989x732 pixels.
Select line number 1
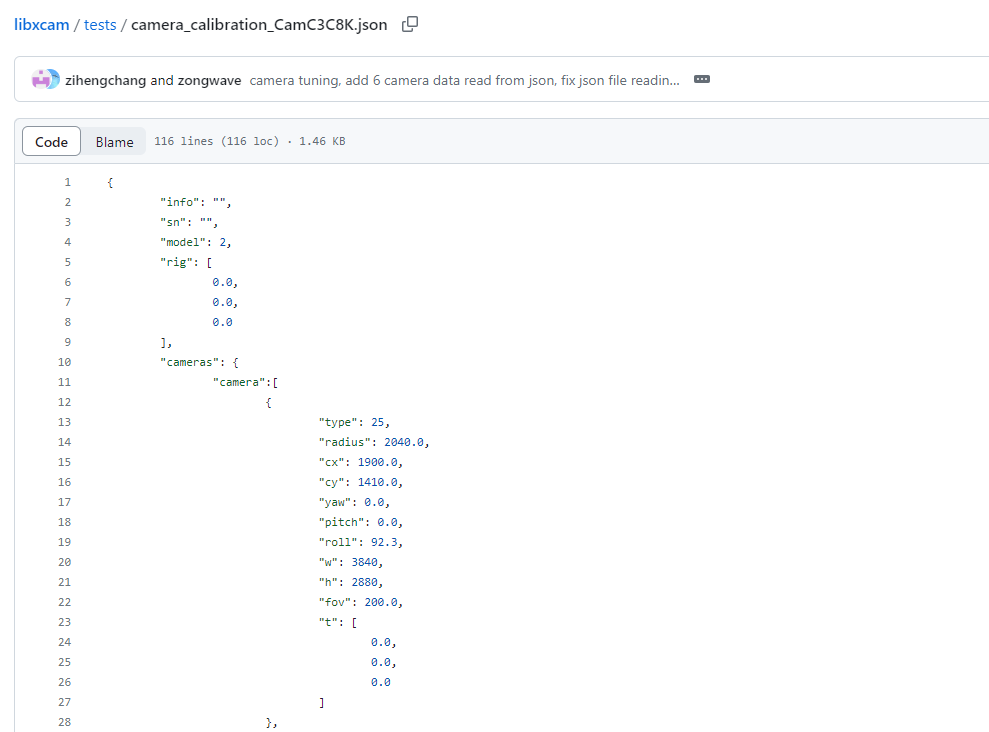[67, 182]
